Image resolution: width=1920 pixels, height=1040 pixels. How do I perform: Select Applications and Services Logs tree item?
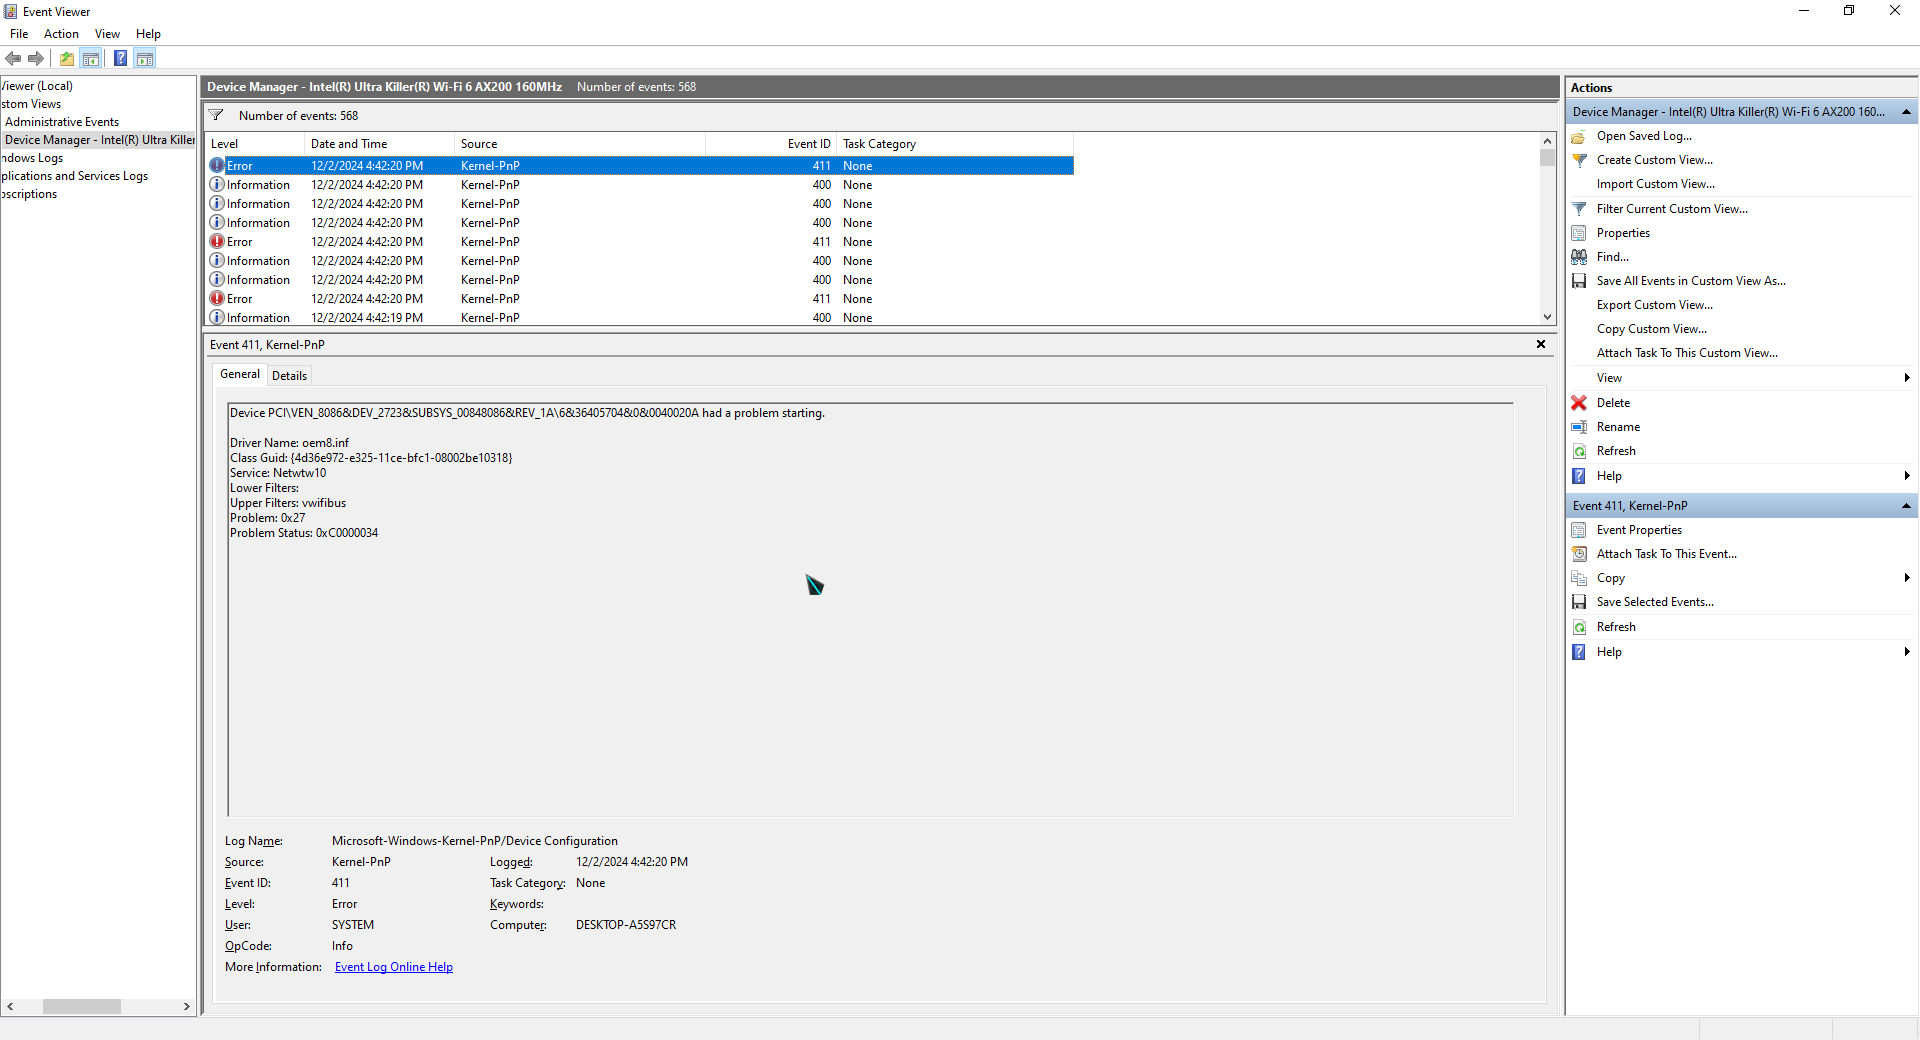coord(75,176)
